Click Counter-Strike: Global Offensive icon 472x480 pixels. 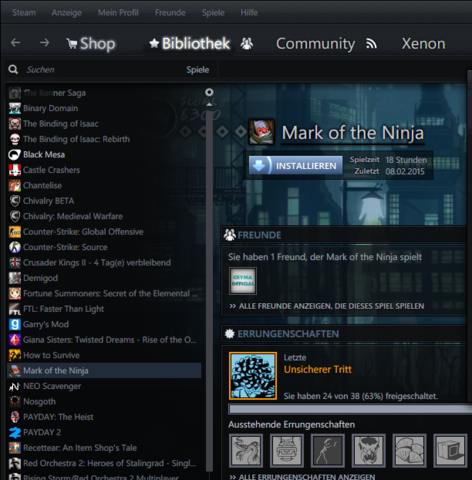click(15, 232)
